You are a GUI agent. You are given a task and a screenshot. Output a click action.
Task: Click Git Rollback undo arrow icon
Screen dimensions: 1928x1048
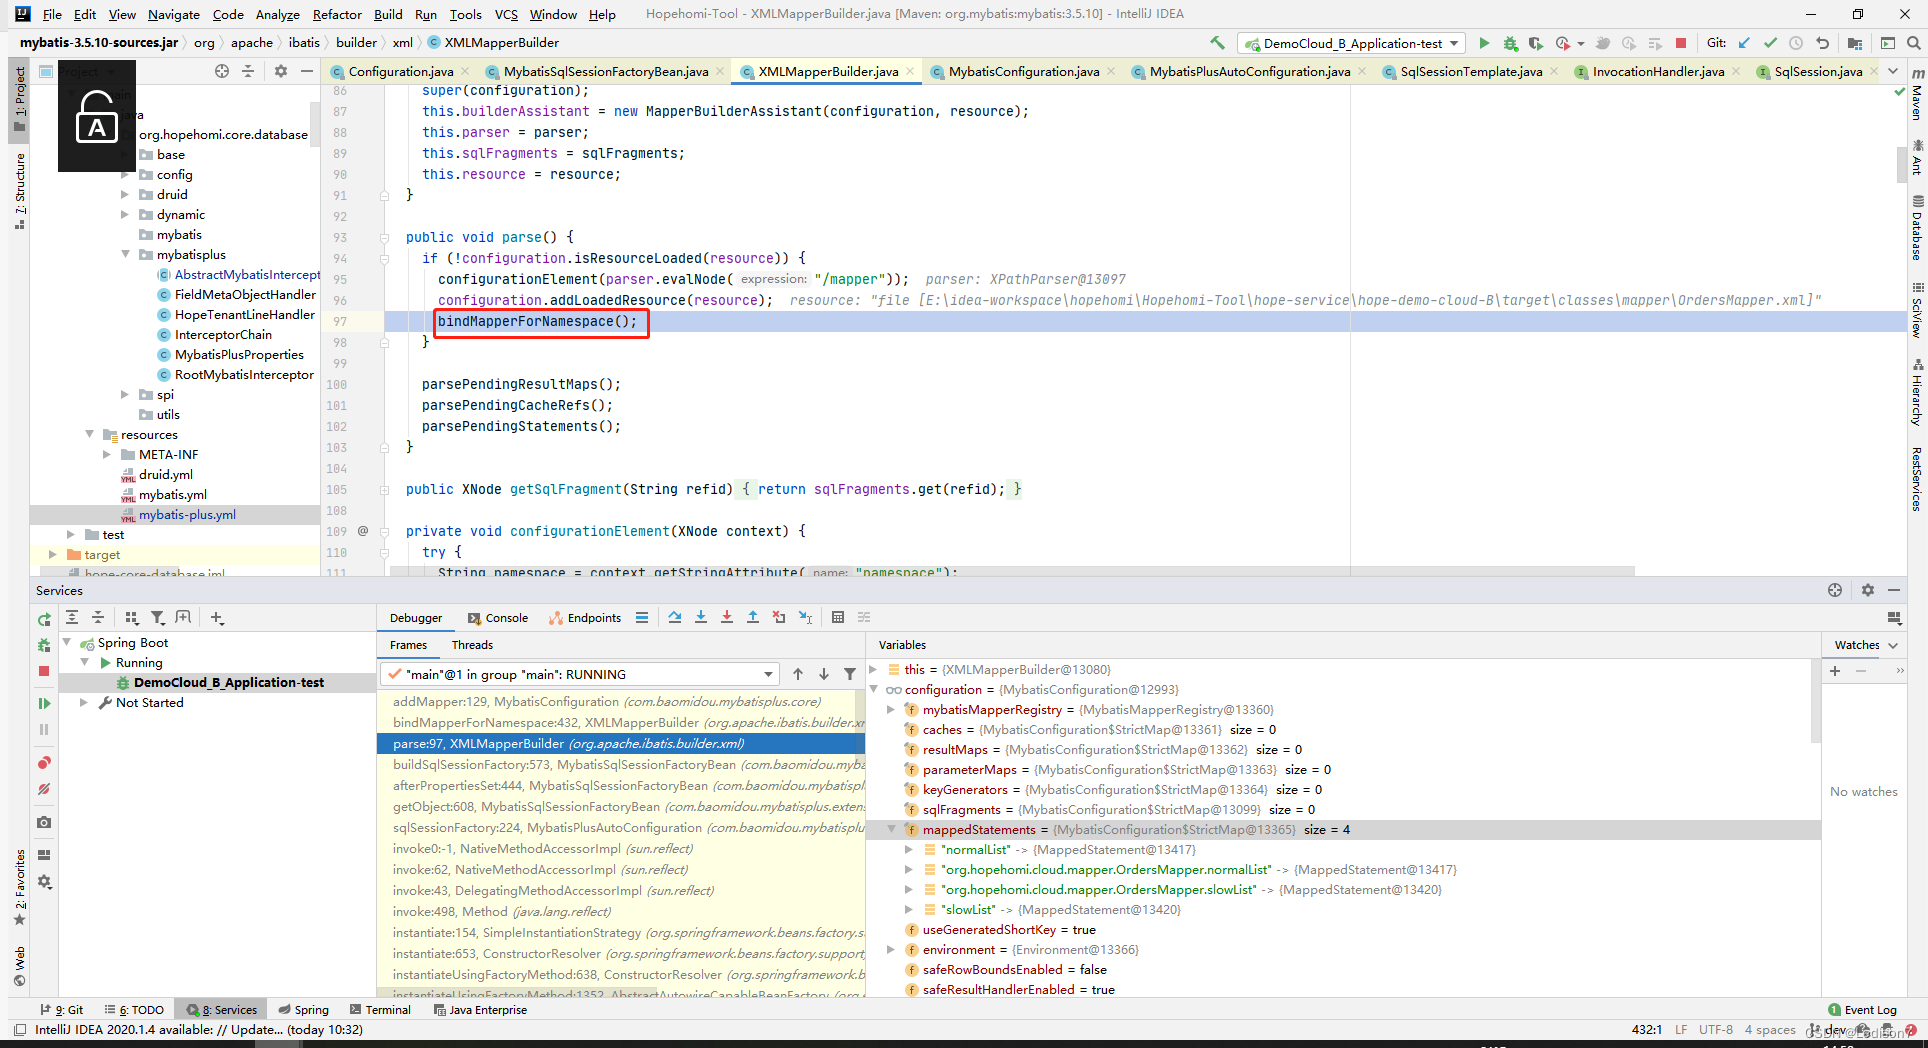1822,43
